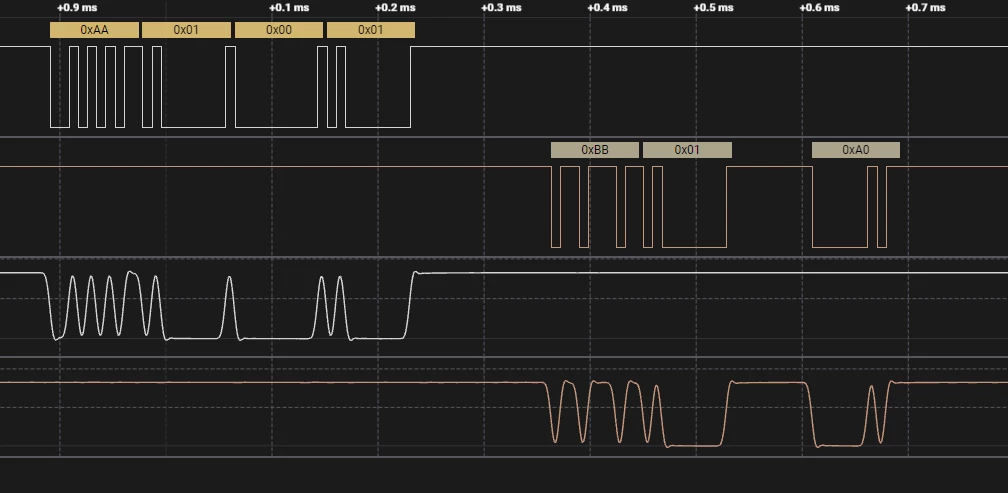The height and width of the screenshot is (493, 1008).
Task: Click the +0.3 ms time marker
Action: click(501, 8)
